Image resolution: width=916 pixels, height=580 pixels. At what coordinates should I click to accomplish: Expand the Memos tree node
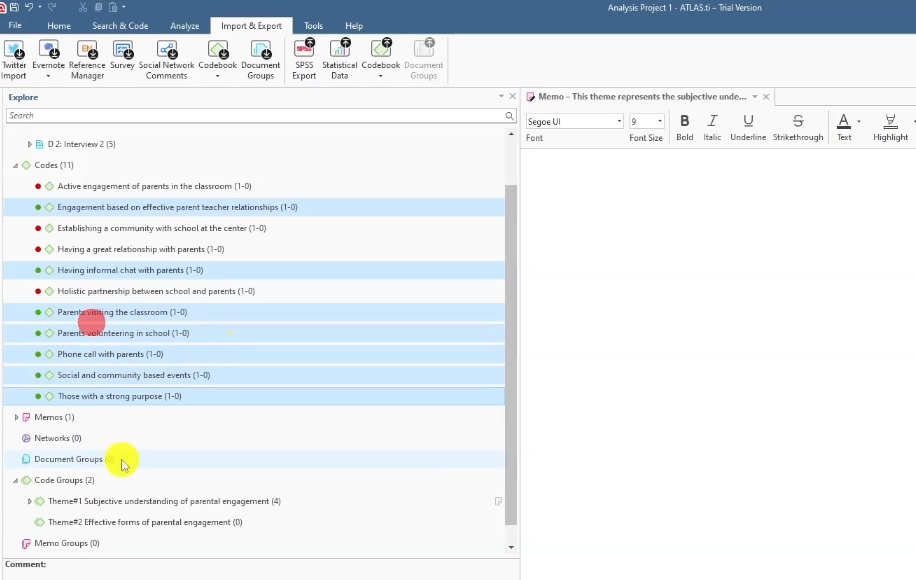click(16, 417)
